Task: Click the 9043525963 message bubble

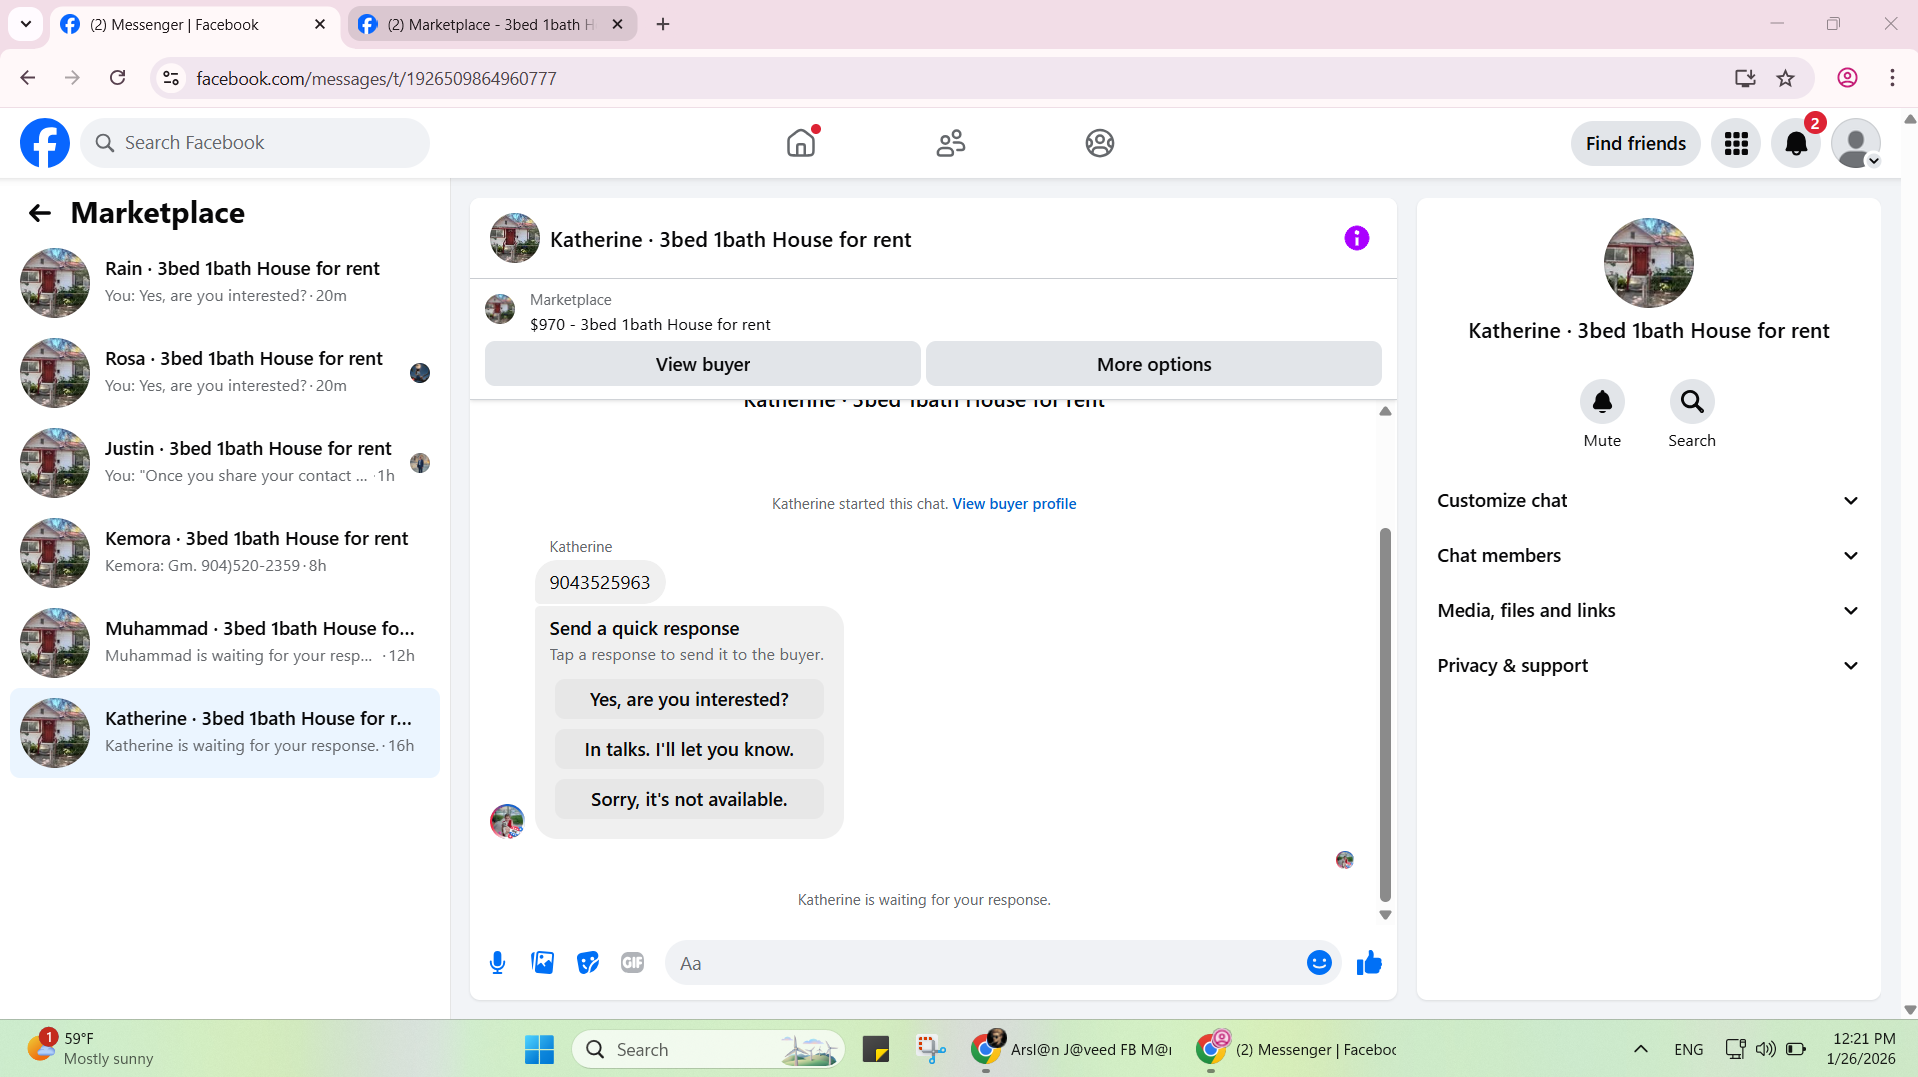Action: point(600,583)
